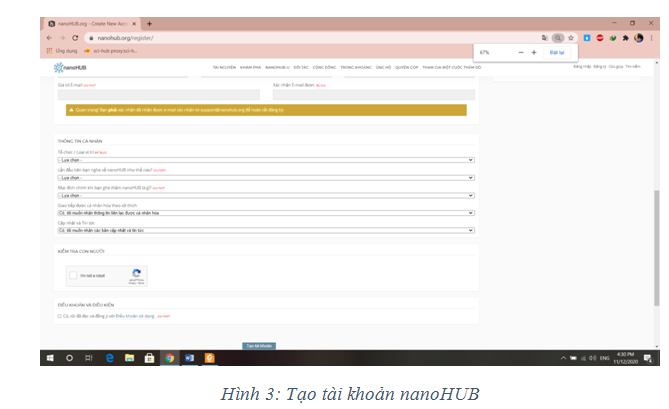Open the "TÀI NGUYÊN" navigation menu

223,67
